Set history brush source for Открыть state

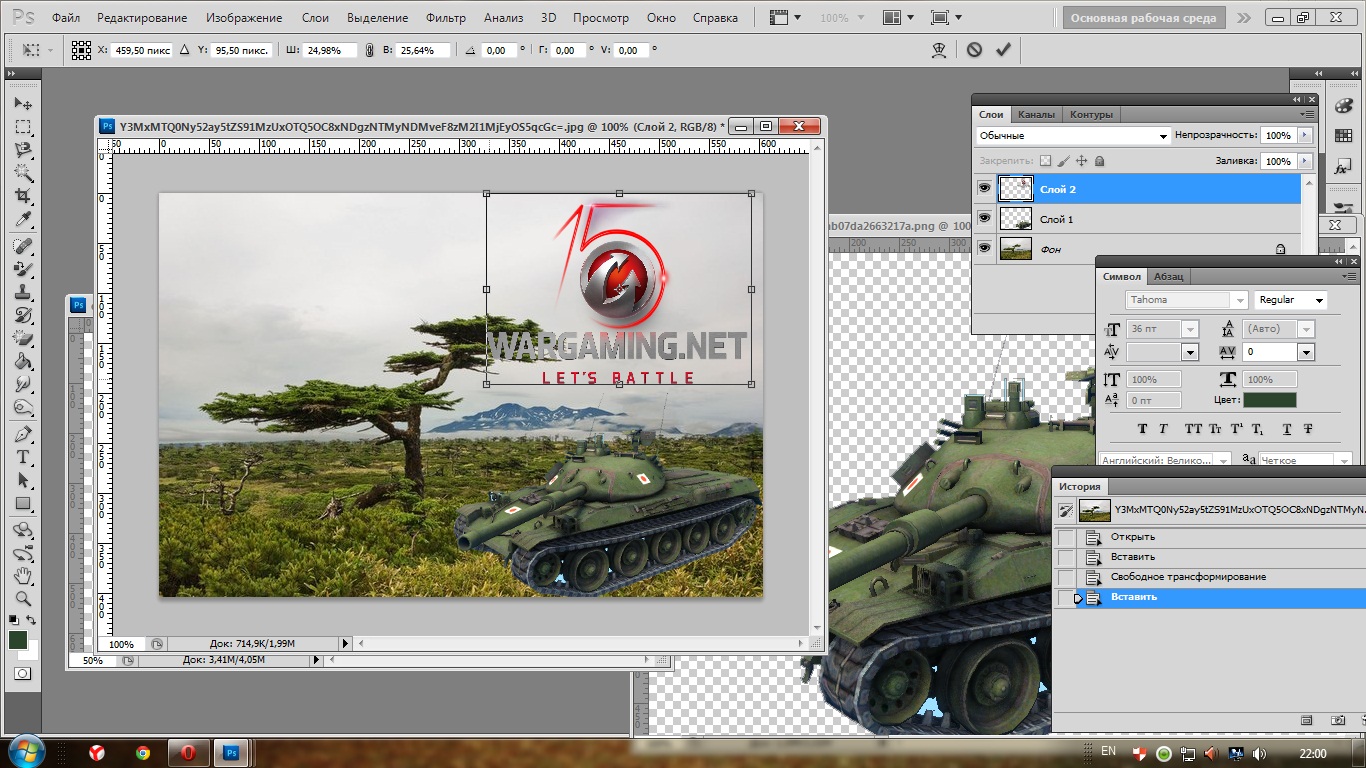1066,537
